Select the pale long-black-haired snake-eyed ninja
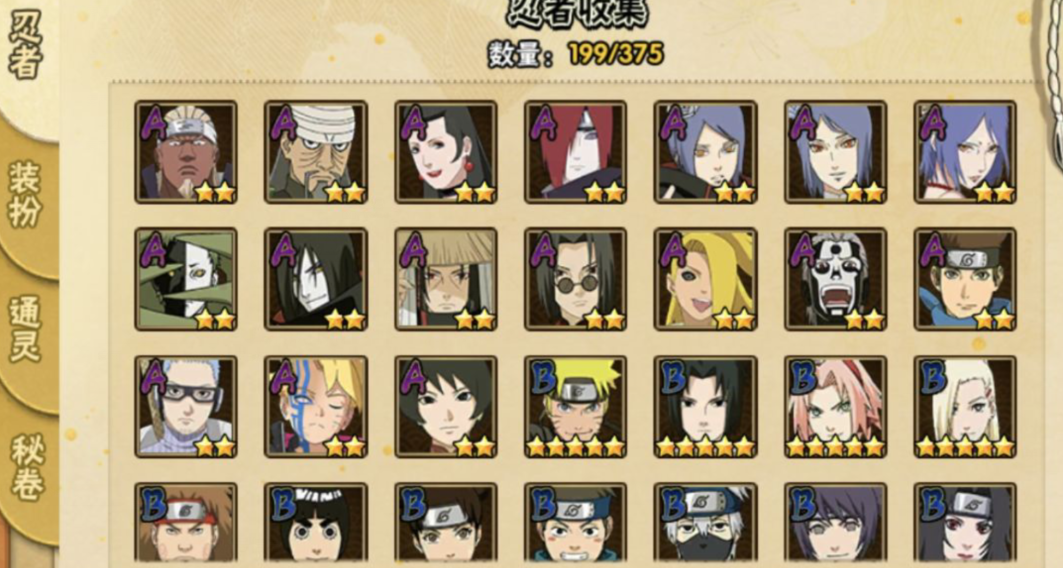 316,279
